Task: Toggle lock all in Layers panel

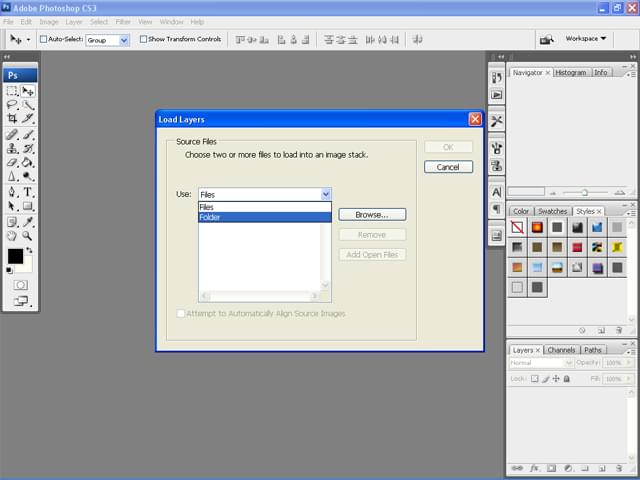Action: (567, 379)
